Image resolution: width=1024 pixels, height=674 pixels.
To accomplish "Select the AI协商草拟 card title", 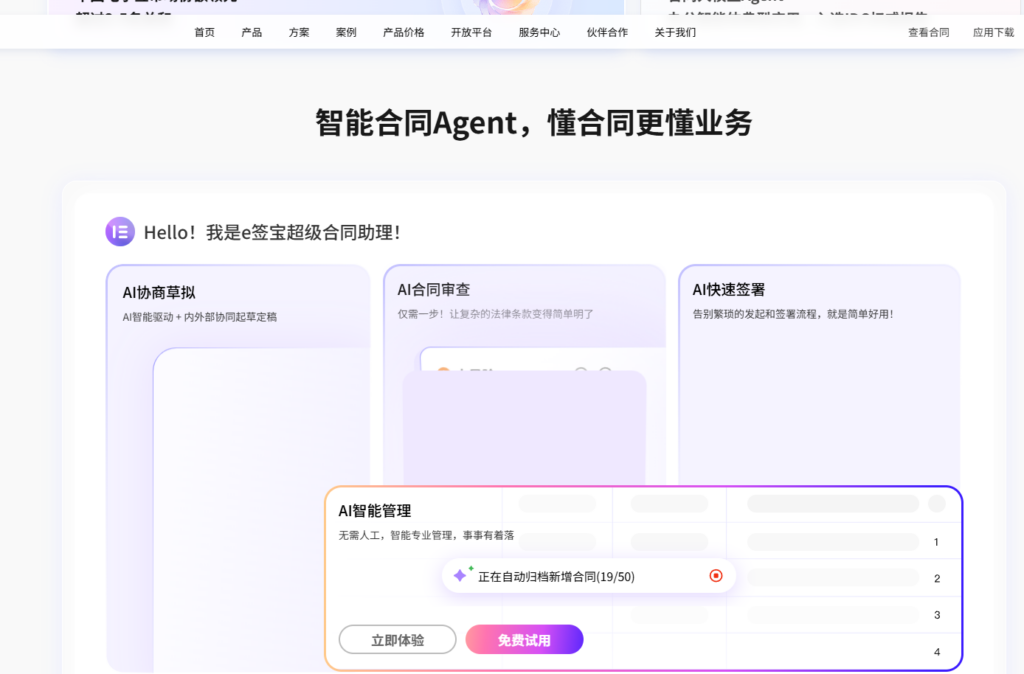I will (159, 293).
